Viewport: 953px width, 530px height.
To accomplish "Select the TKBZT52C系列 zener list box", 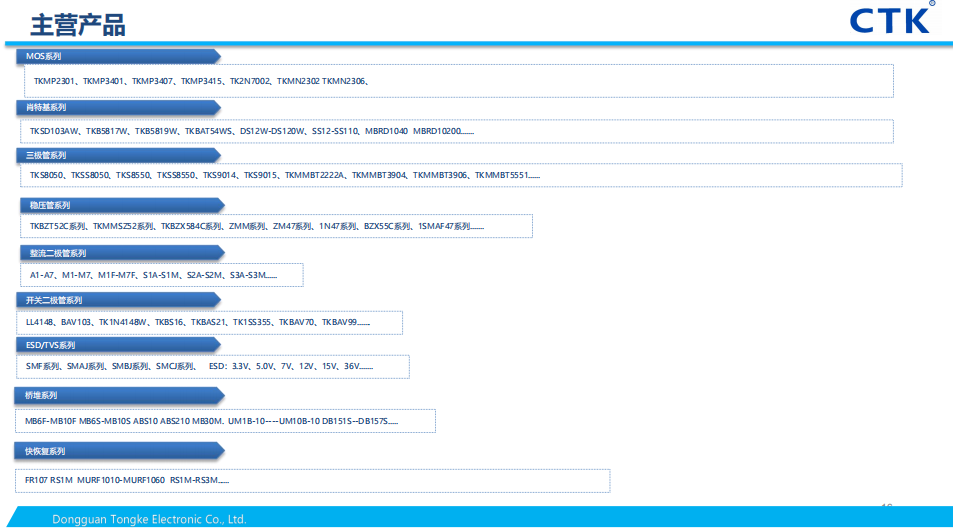I will [276, 226].
